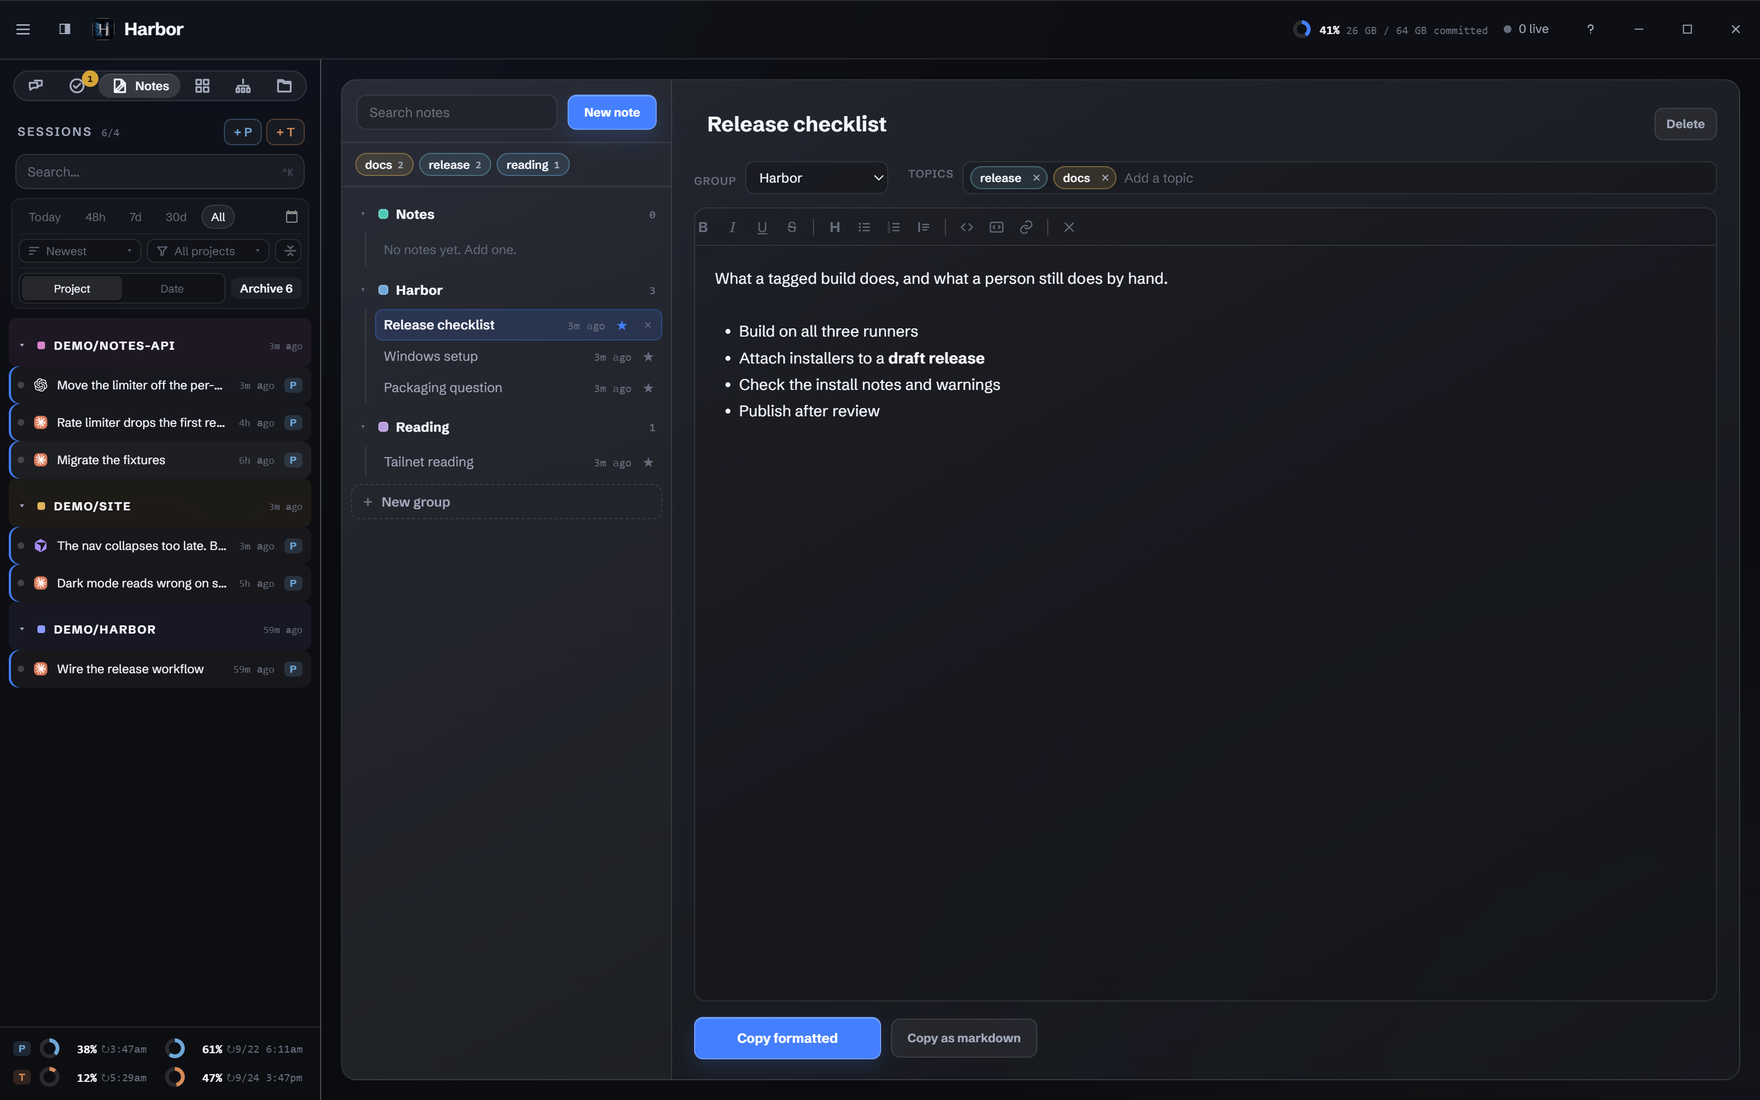Open the folder icon in sidebar tabs
The width and height of the screenshot is (1760, 1100).
284,86
